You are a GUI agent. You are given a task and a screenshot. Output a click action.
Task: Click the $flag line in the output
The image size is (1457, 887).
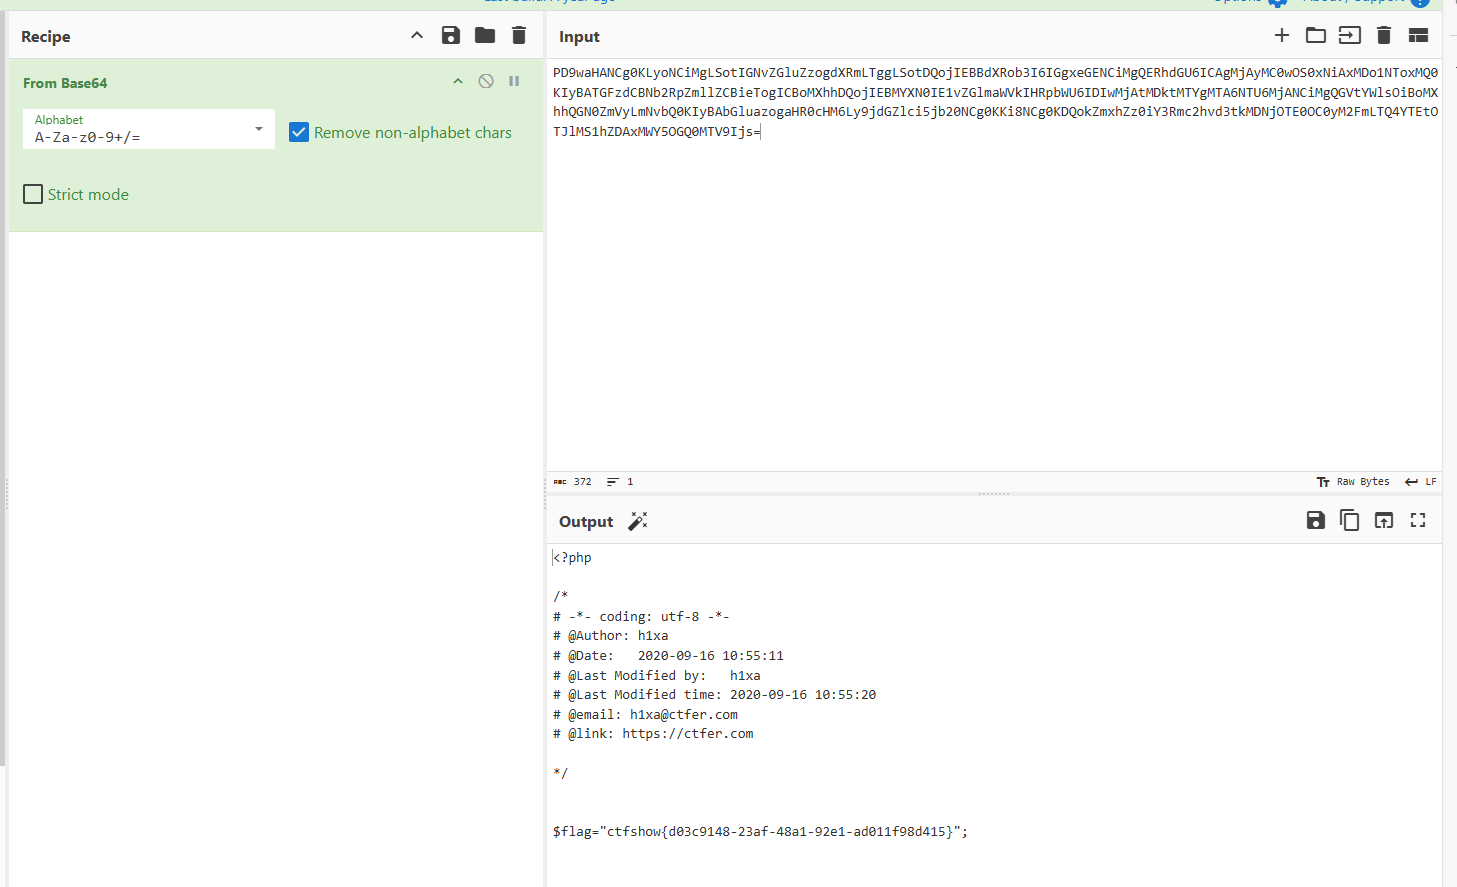(760, 832)
